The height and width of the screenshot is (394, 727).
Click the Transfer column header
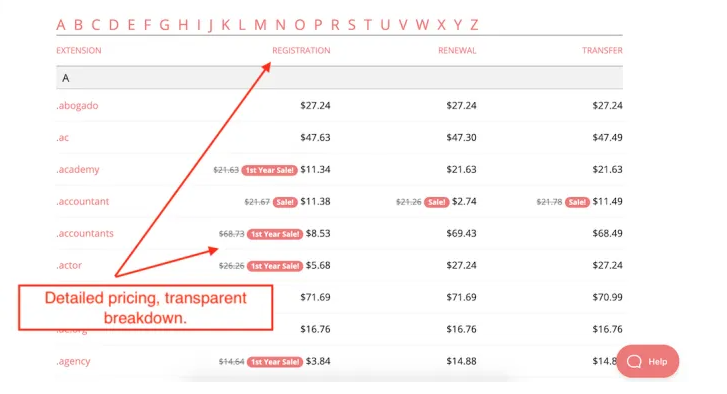(x=602, y=51)
